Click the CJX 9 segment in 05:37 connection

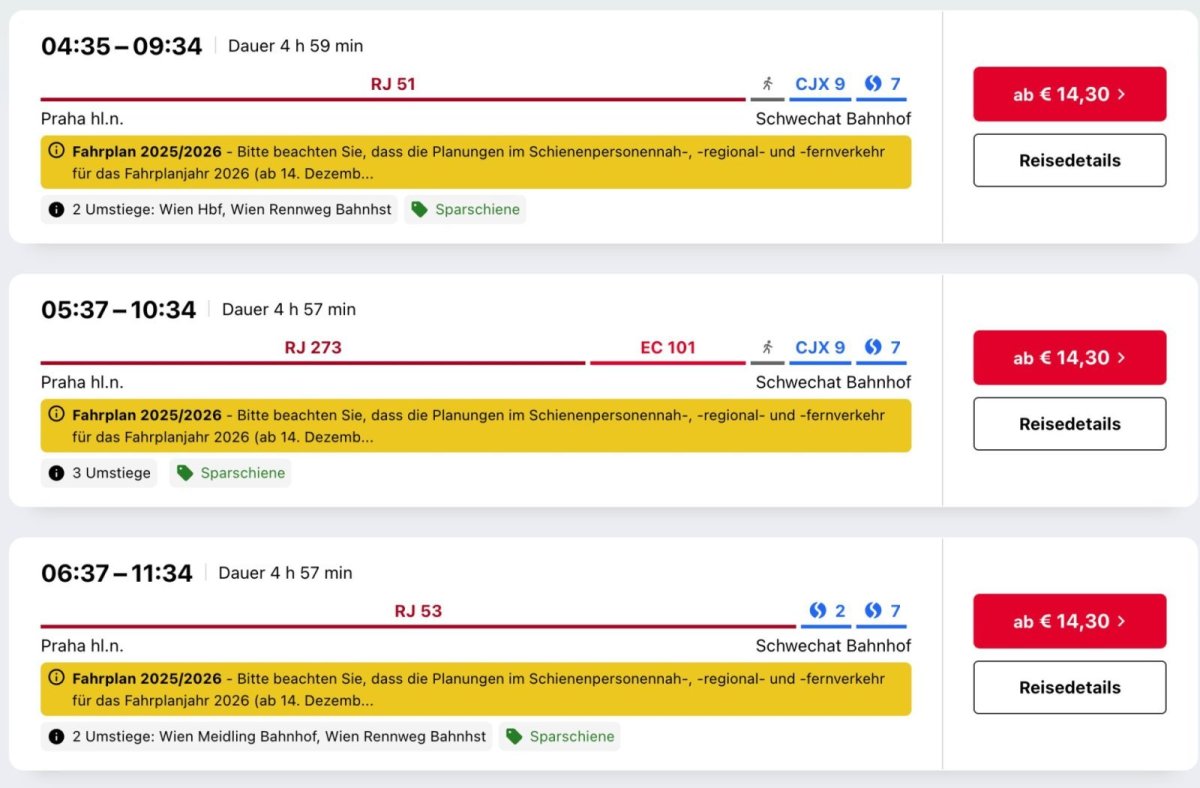[x=820, y=348]
